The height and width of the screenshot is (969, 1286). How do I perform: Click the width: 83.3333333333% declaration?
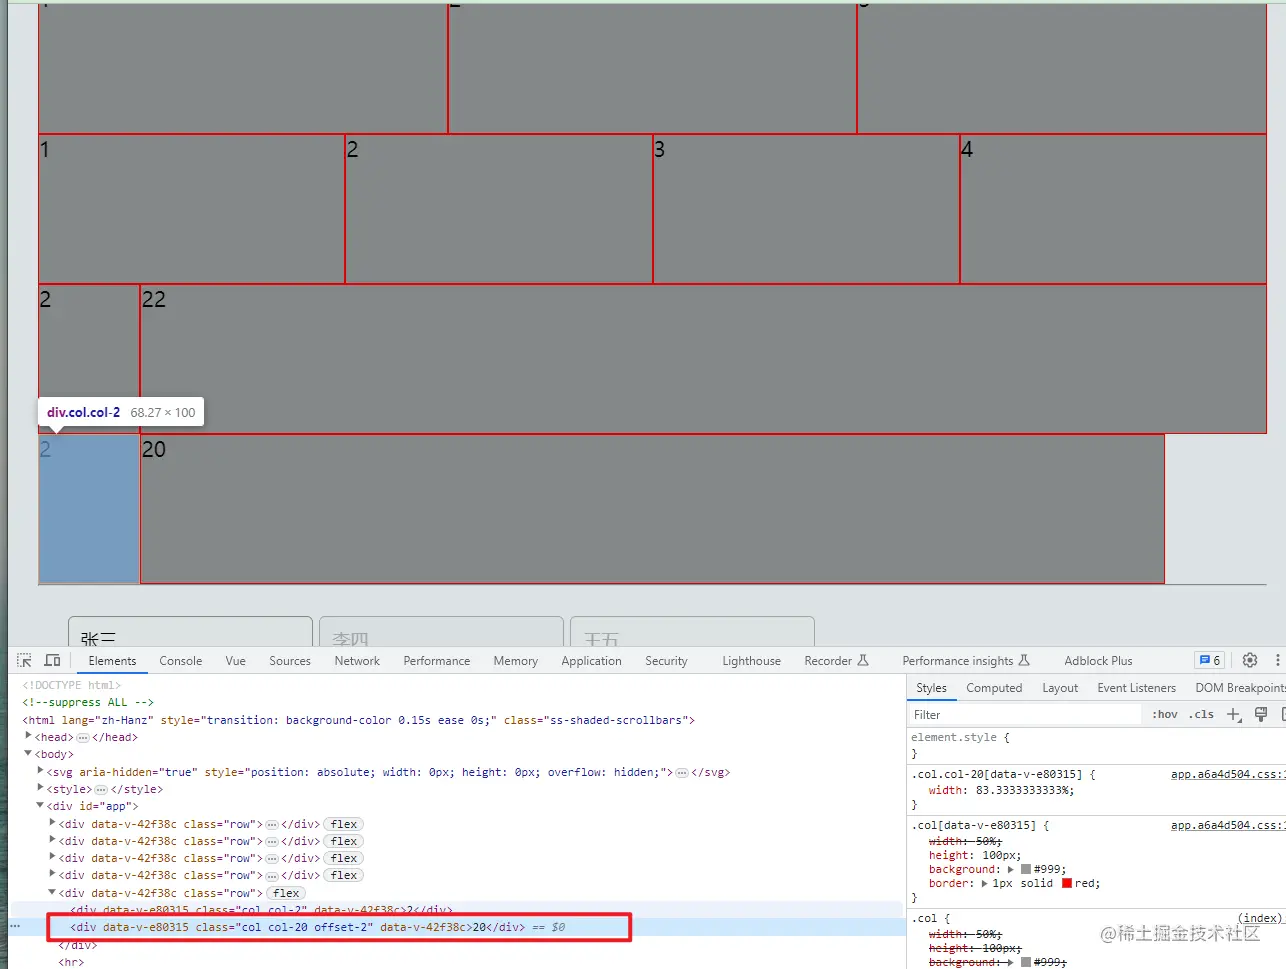[1001, 790]
